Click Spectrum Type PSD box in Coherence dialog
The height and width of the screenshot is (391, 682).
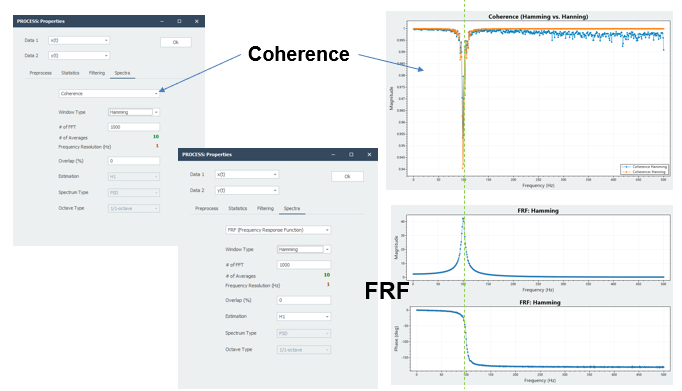click(x=134, y=193)
